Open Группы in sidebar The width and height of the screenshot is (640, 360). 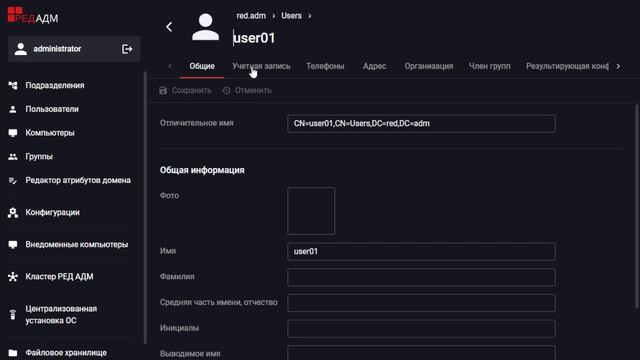39,157
